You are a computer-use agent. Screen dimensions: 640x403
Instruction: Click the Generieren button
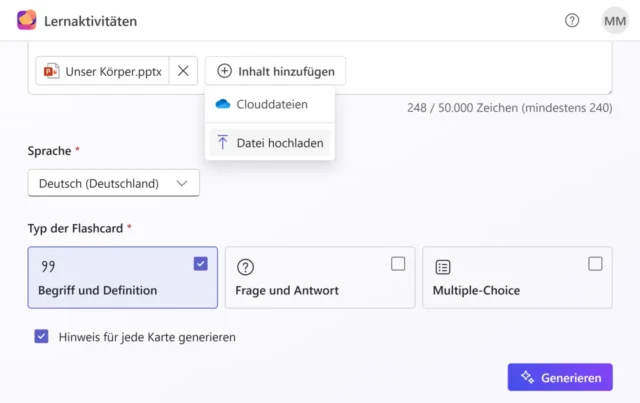coord(560,377)
